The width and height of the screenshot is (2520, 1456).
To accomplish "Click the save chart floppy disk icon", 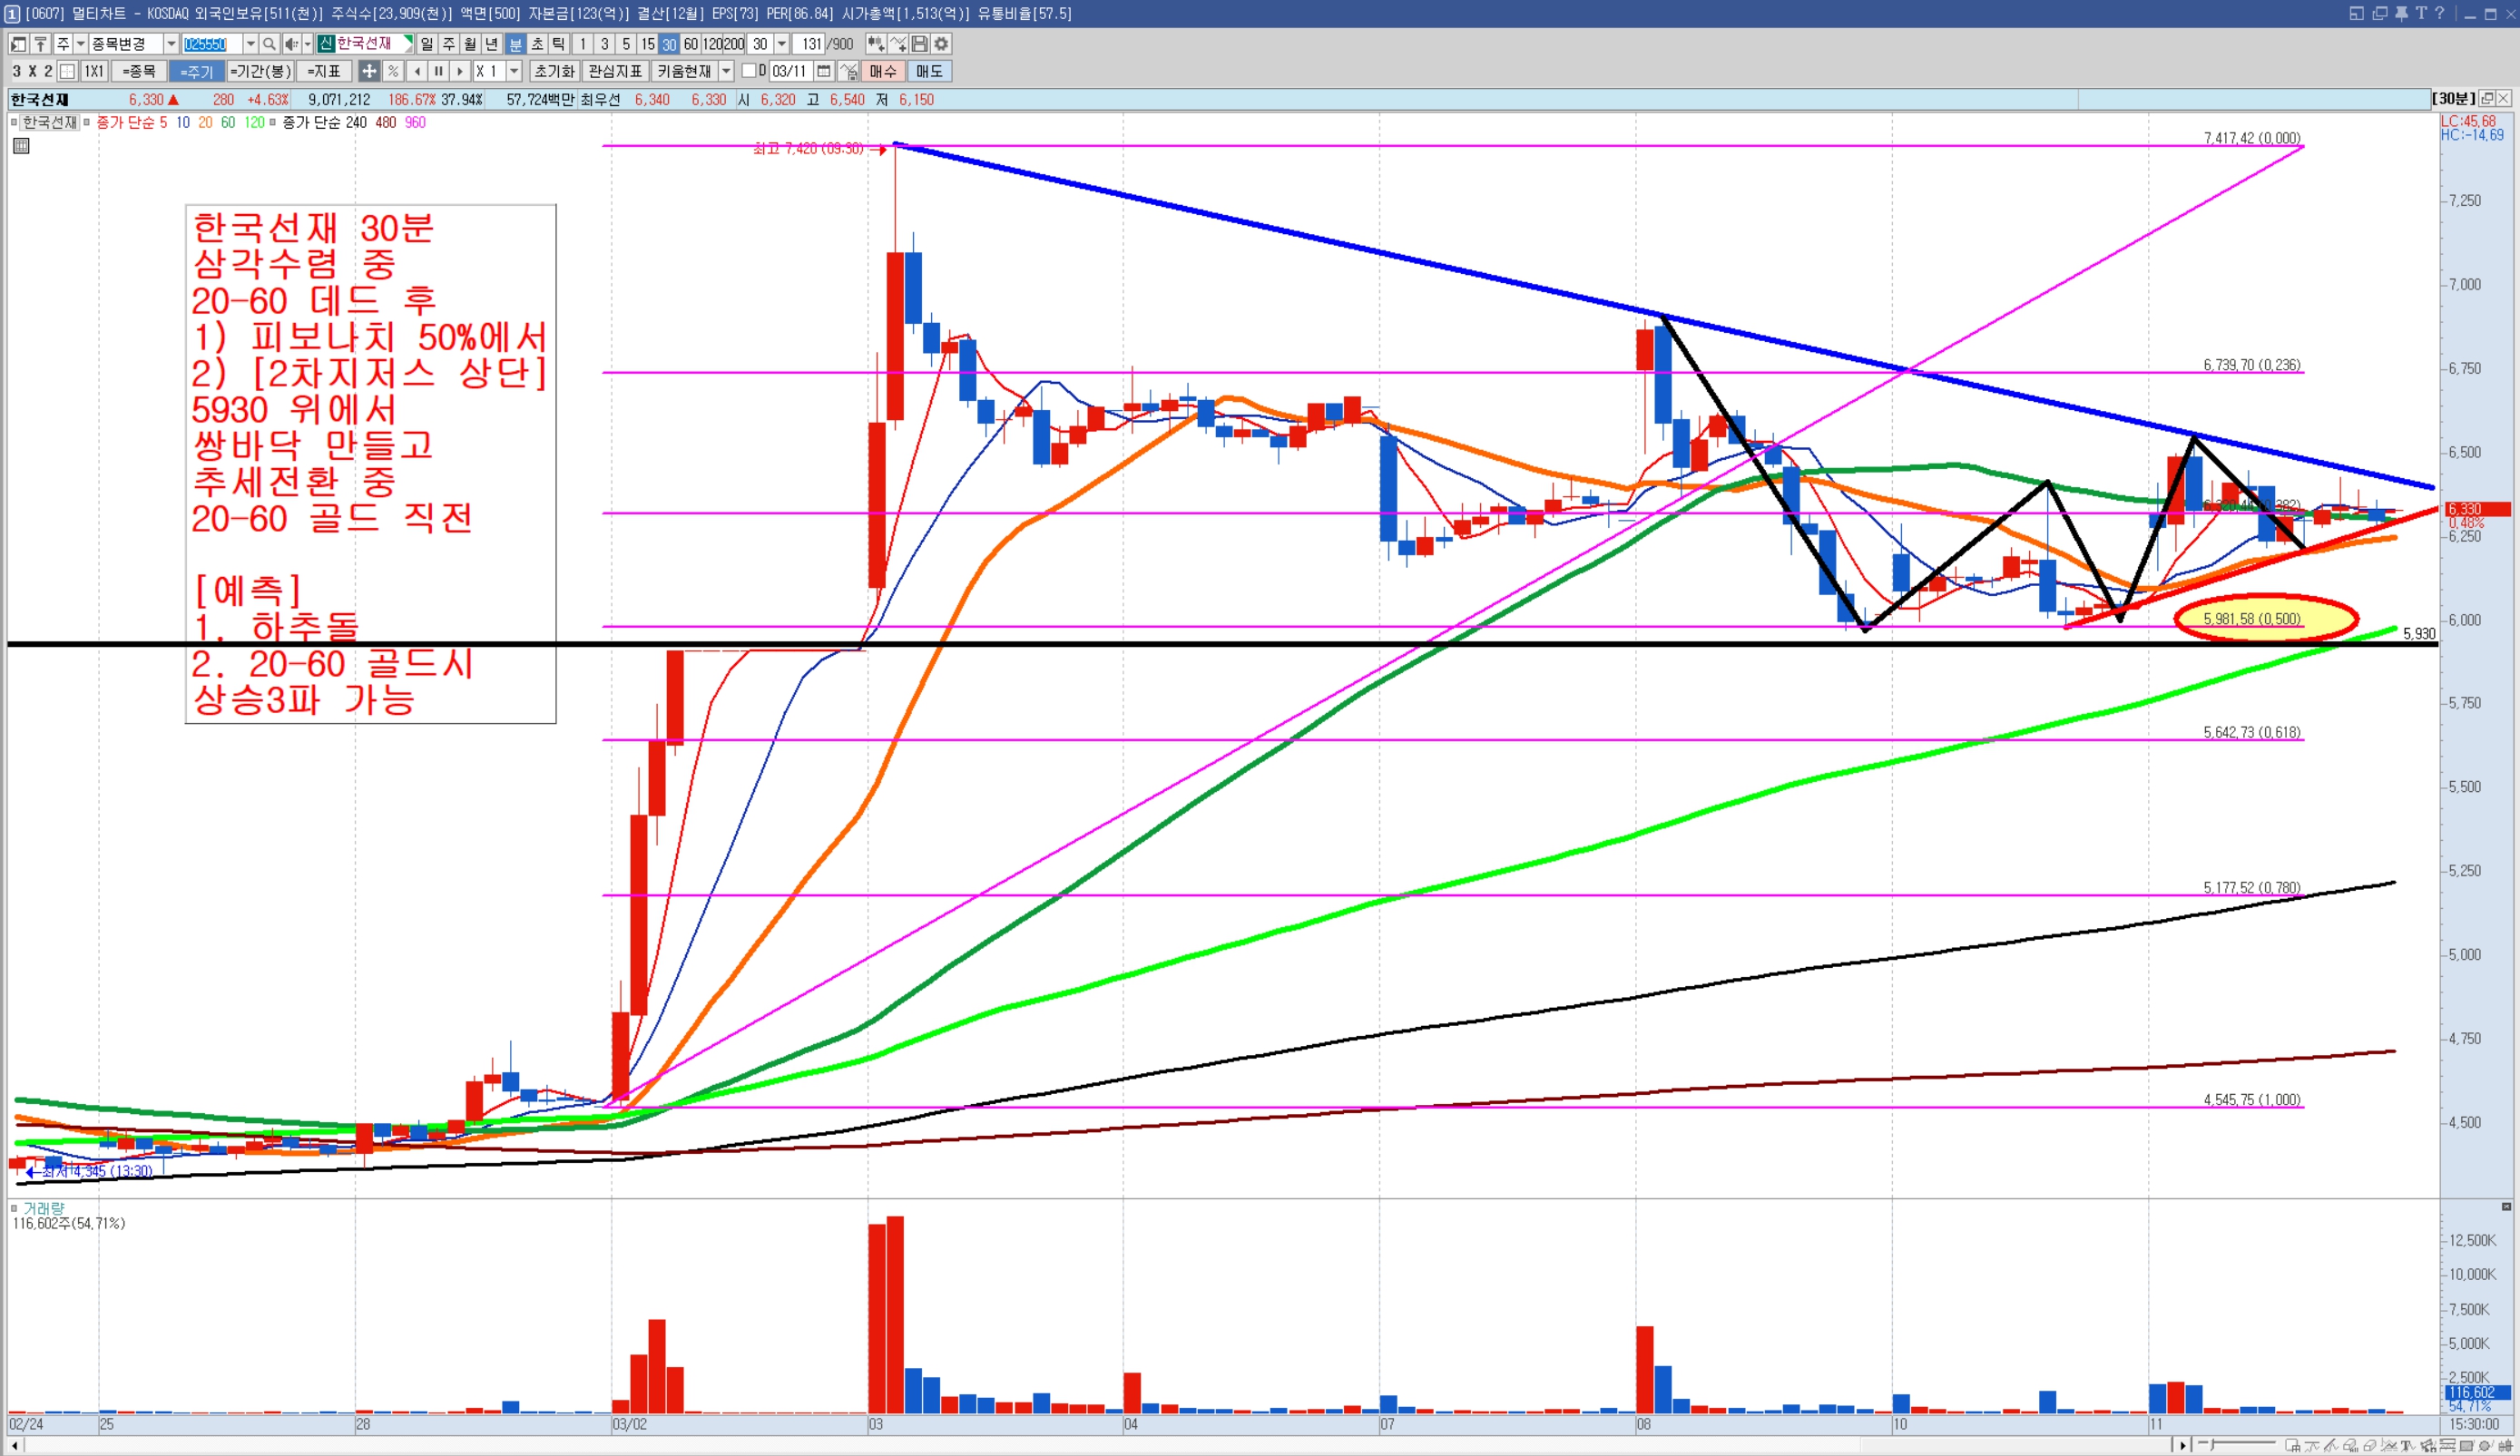I will [x=919, y=44].
